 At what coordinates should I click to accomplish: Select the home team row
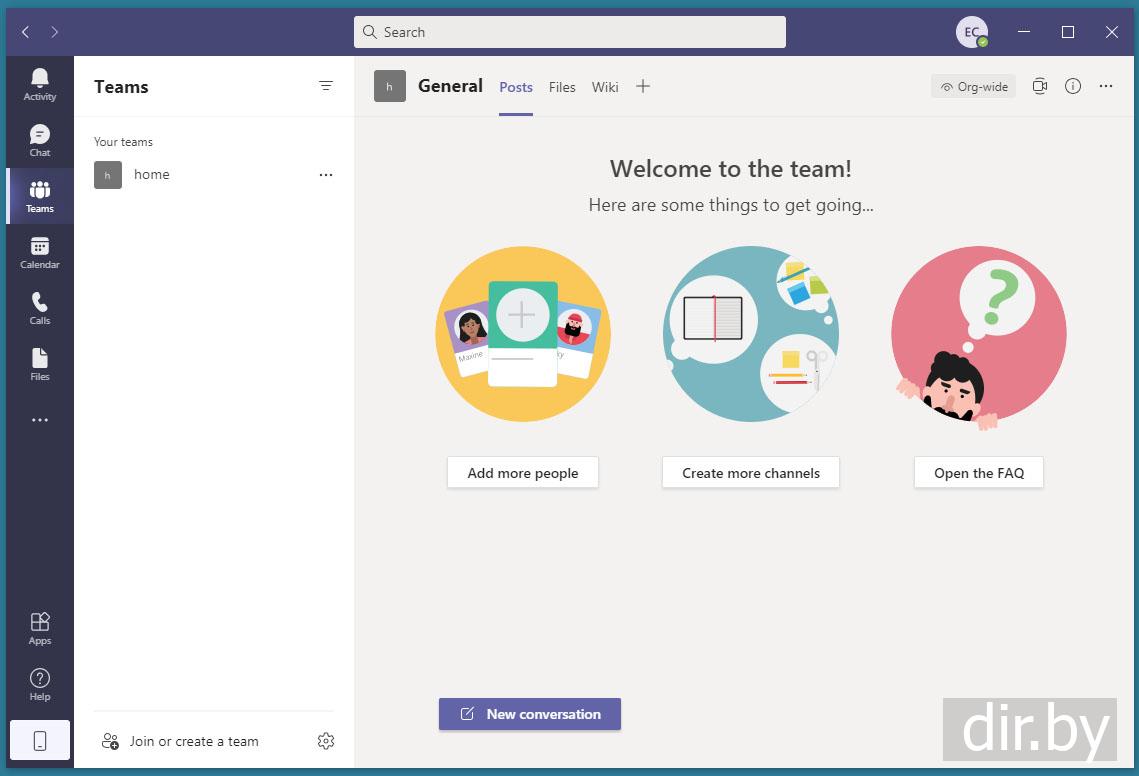214,175
